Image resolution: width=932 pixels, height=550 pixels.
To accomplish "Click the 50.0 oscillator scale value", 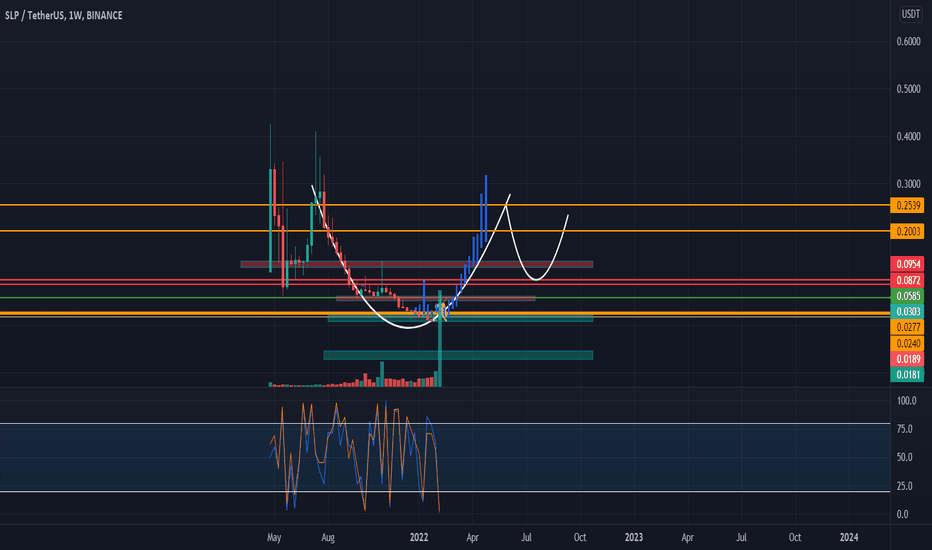I will (904, 457).
